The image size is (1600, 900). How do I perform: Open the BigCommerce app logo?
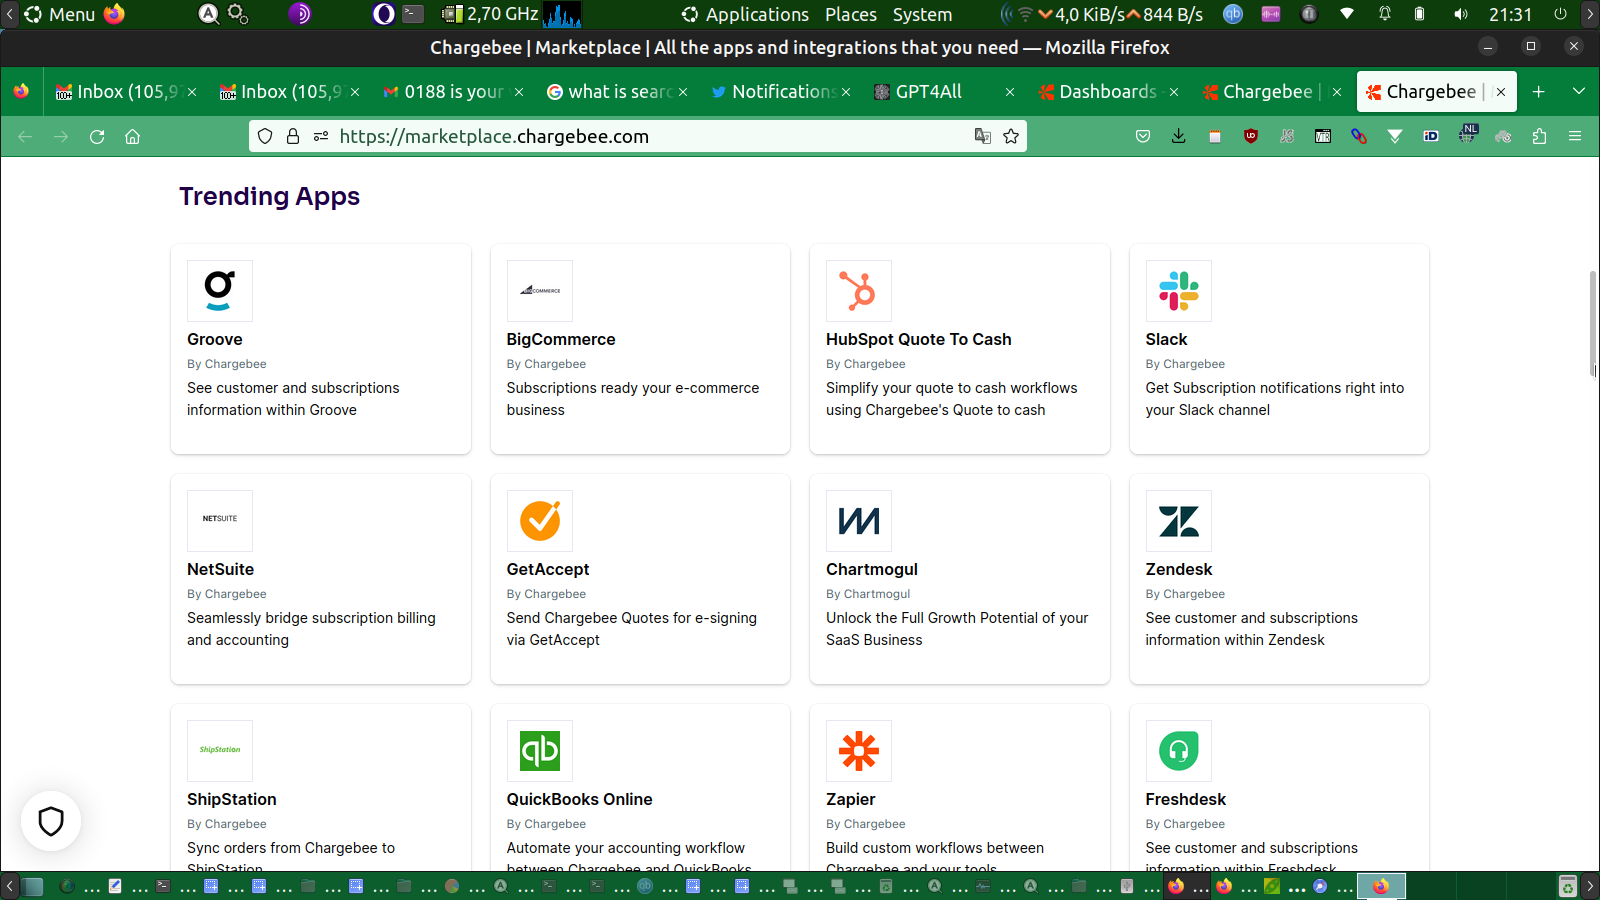point(540,291)
